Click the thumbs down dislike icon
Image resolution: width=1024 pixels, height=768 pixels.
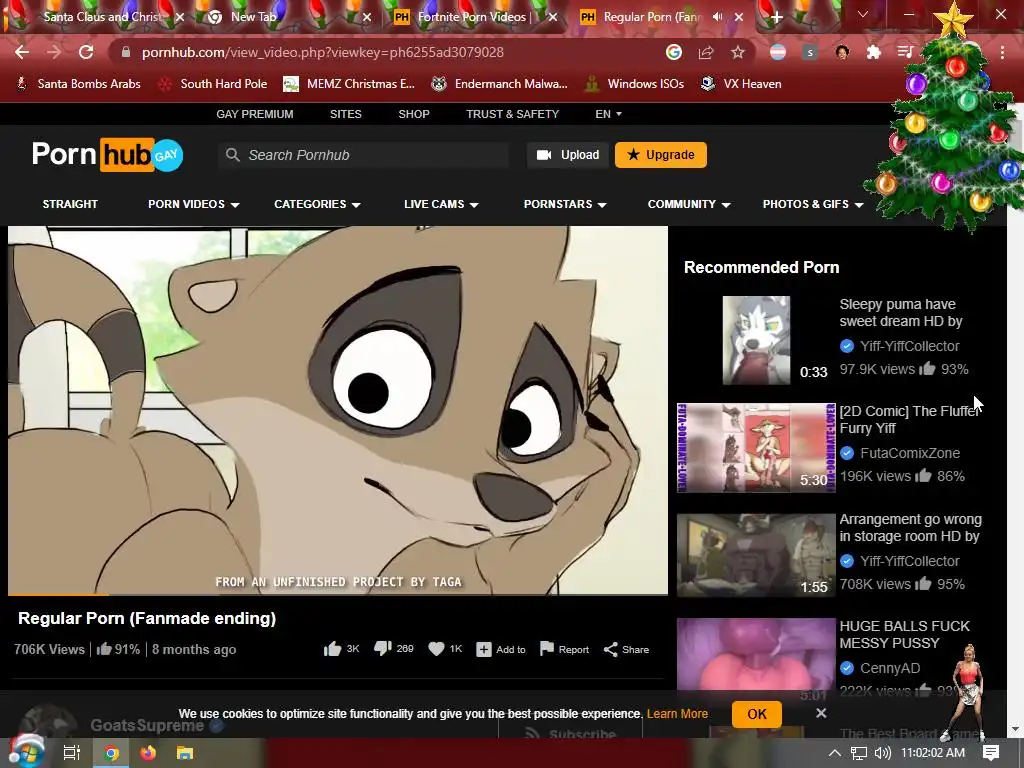coord(383,648)
